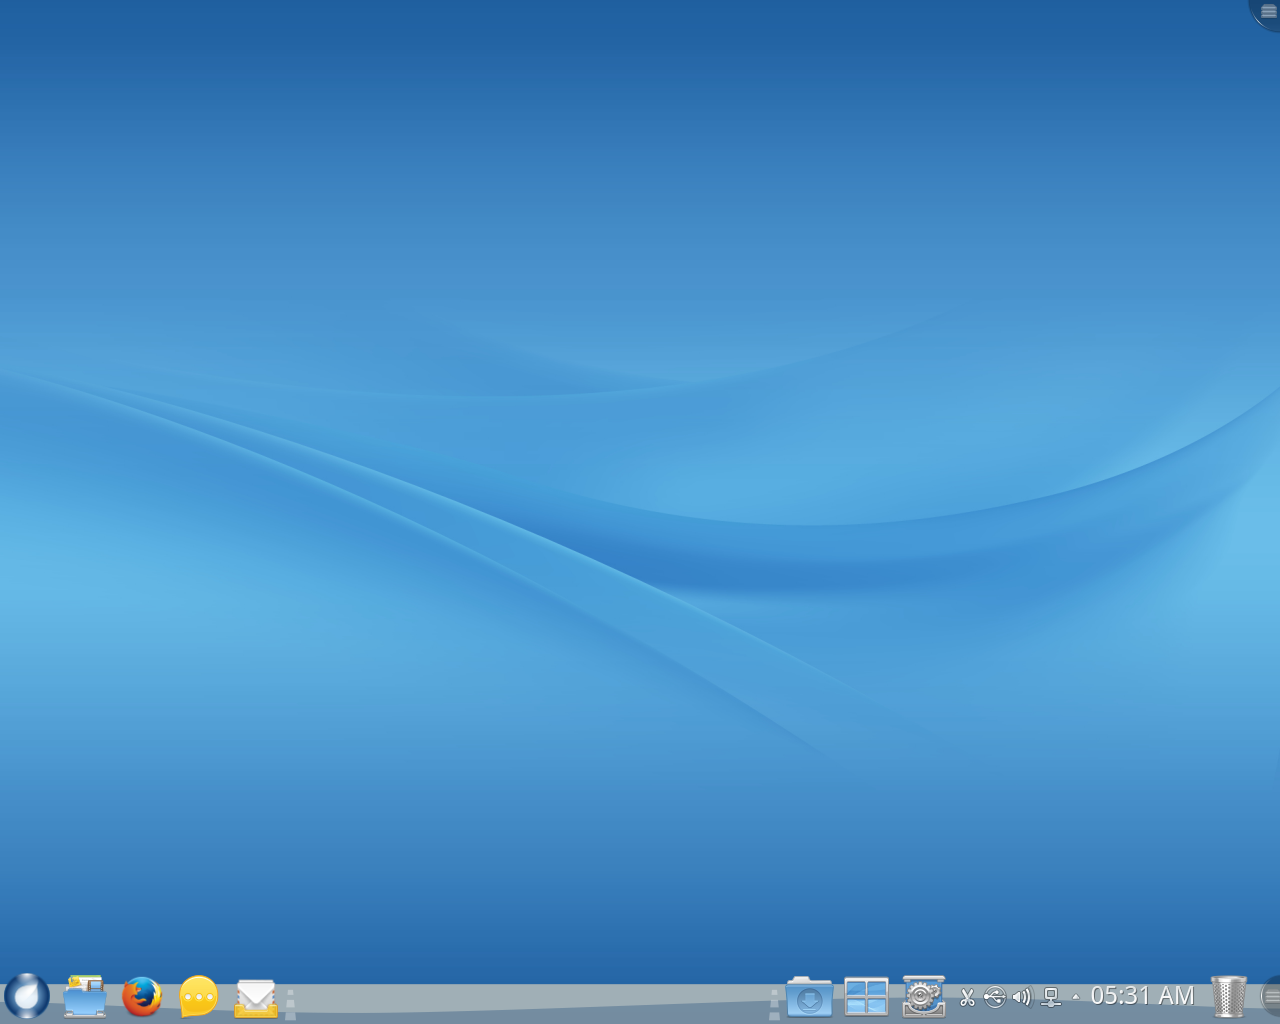
Task: Open the volume speaker tray icon
Action: click(x=1021, y=997)
